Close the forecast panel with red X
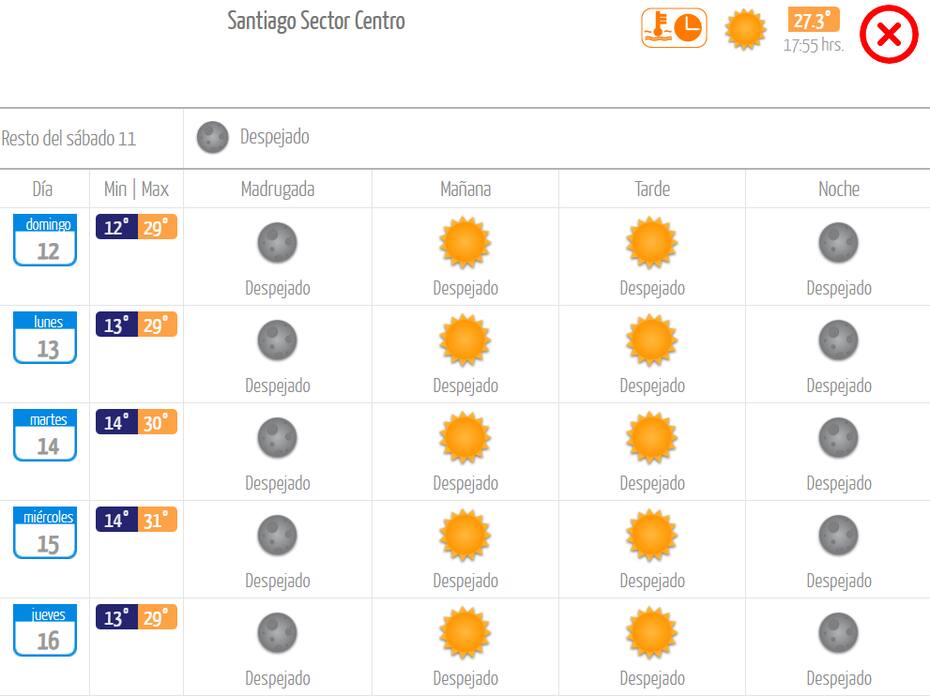Image resolution: width=930 pixels, height=696 pixels. [888, 34]
